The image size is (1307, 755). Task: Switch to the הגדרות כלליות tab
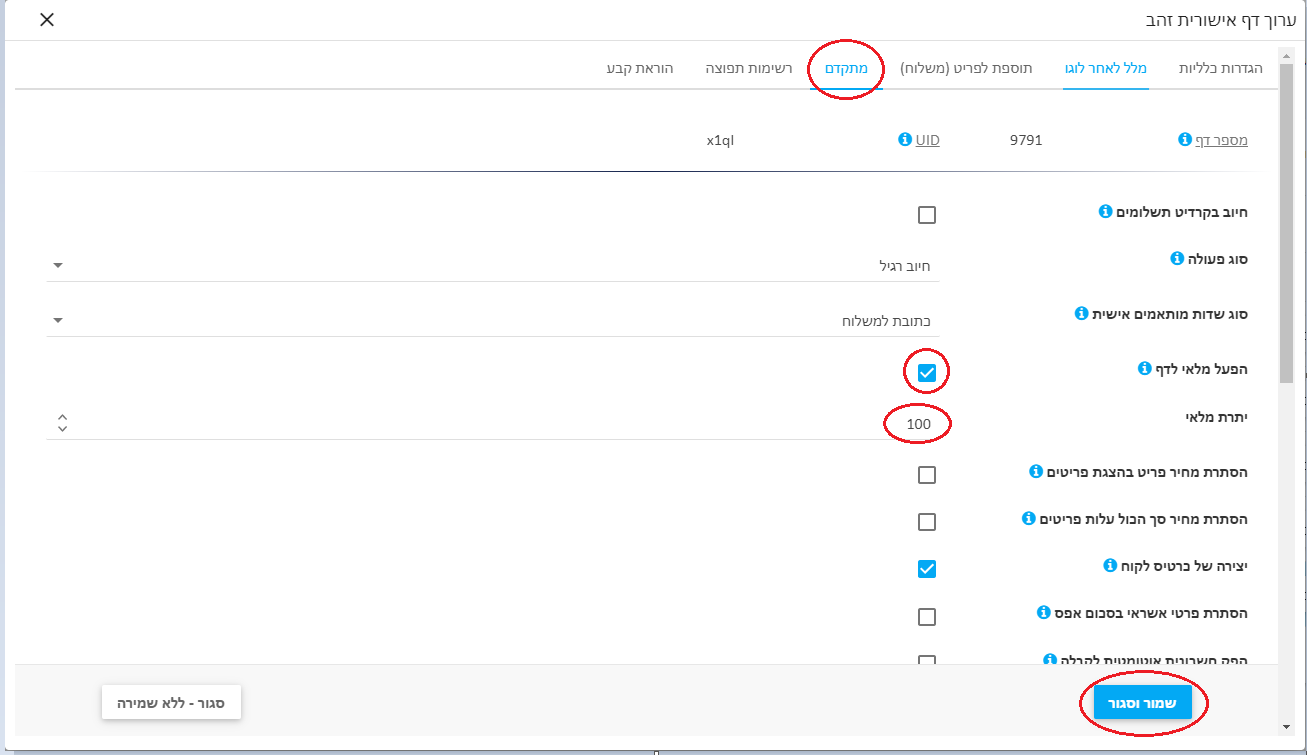coord(1221,68)
